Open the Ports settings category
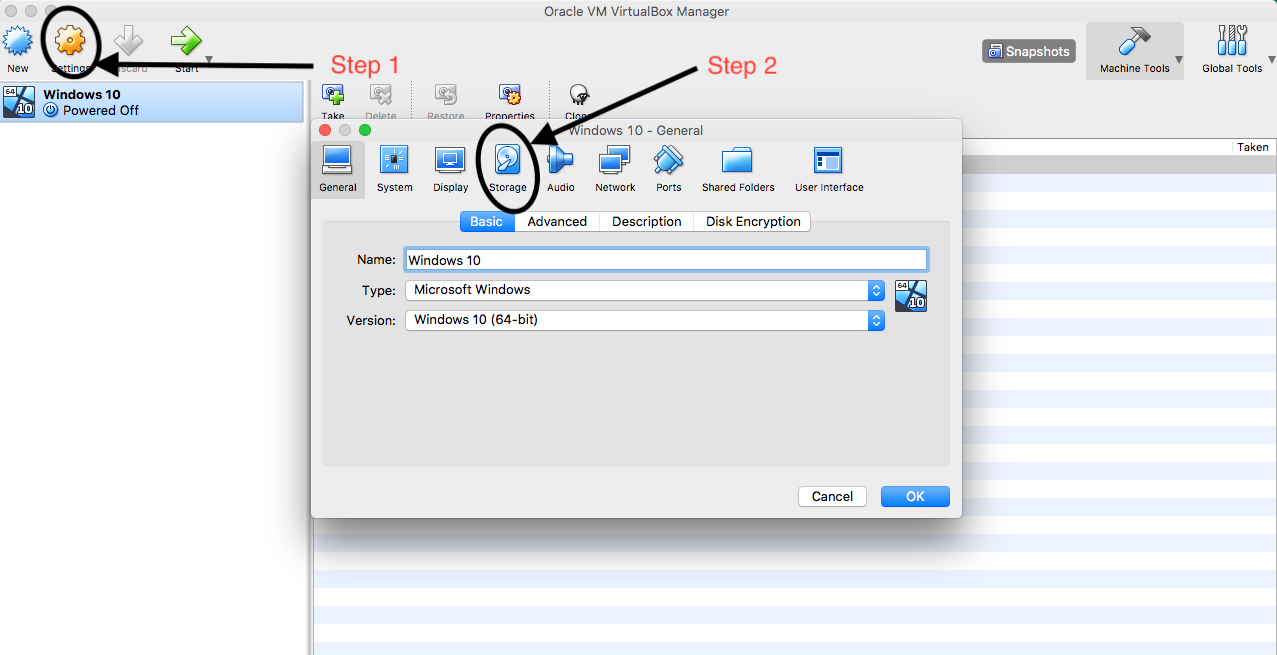Screen dimensions: 1277x655 coord(669,168)
